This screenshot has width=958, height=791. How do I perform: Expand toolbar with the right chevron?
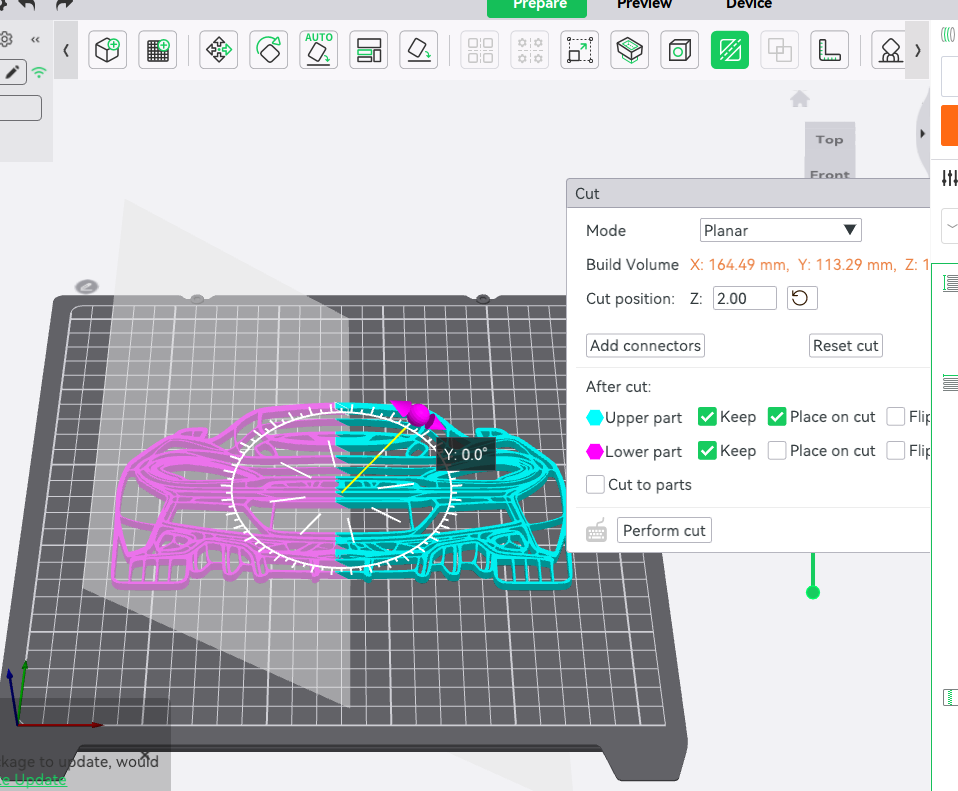click(x=917, y=50)
